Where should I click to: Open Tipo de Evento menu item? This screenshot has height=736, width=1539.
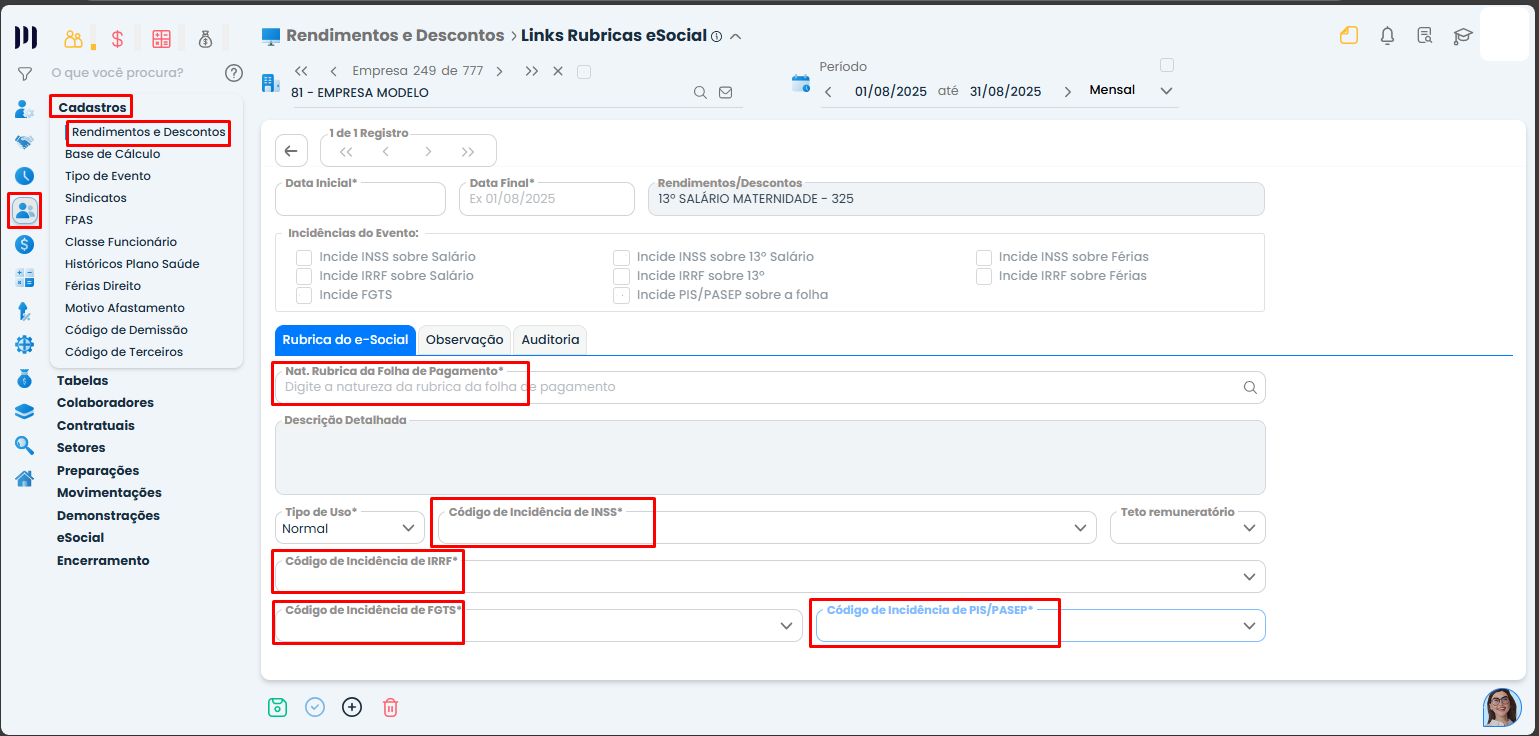coord(108,176)
